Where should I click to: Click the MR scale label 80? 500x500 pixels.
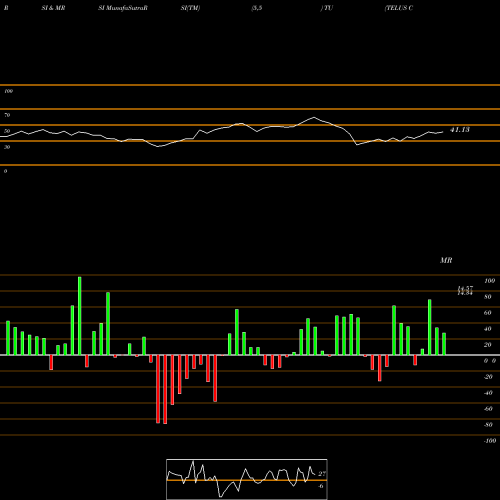tap(488, 297)
